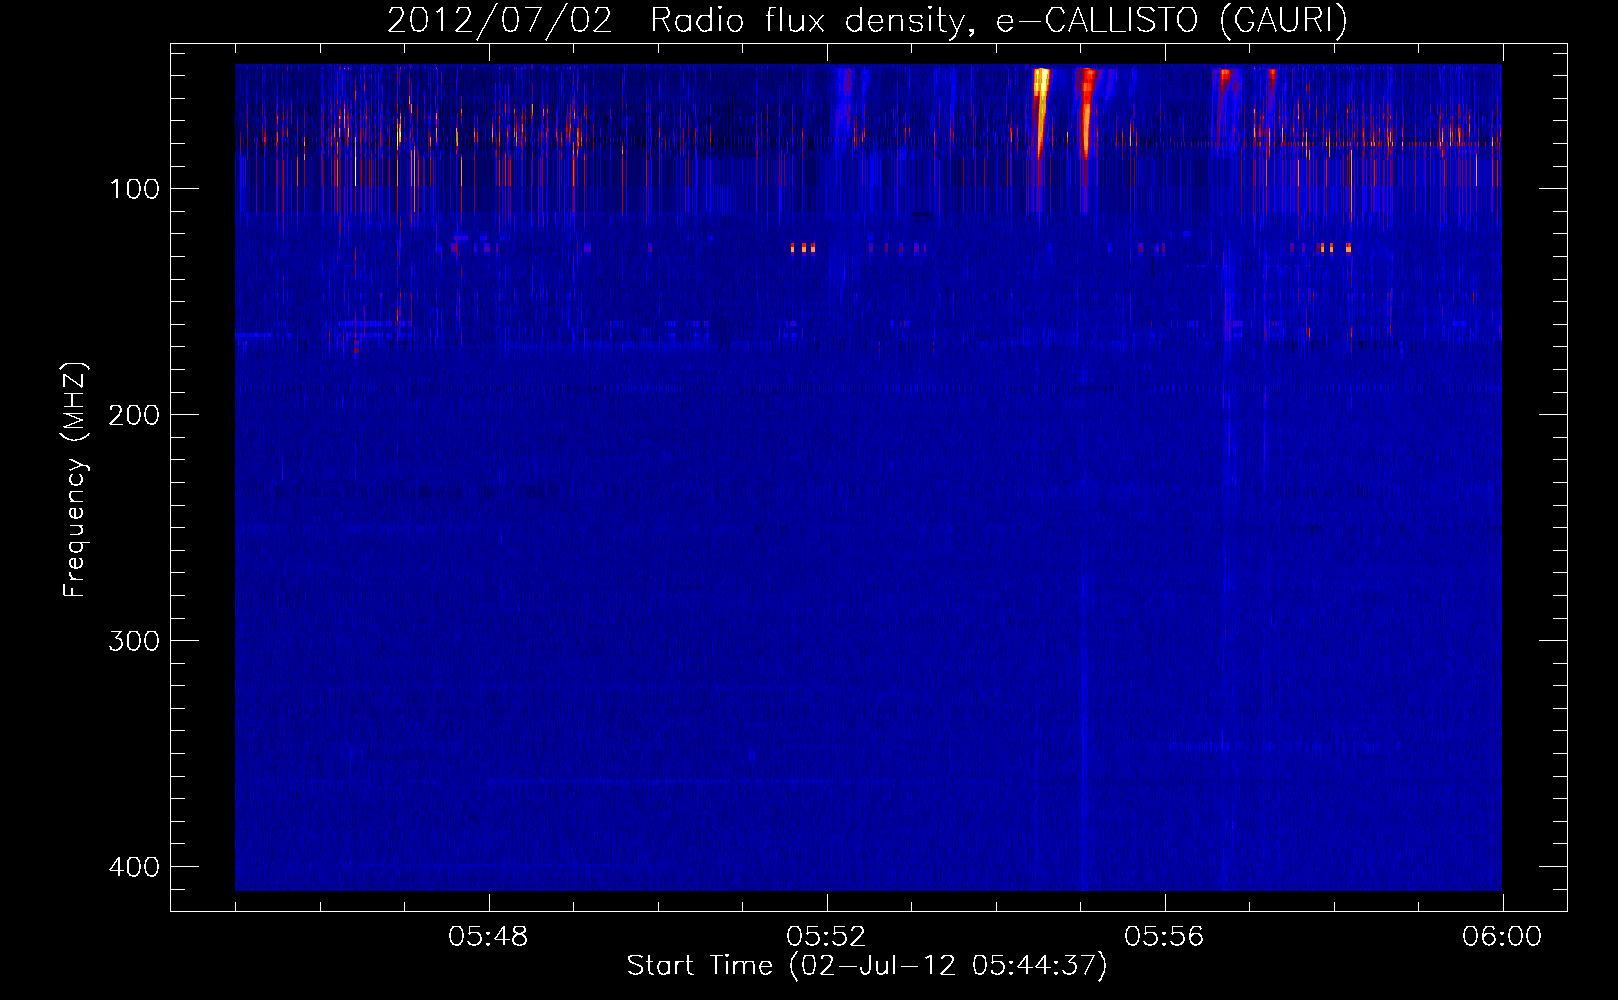Click the 05:52 time tick label
This screenshot has width=1618, height=1000.
826,937
